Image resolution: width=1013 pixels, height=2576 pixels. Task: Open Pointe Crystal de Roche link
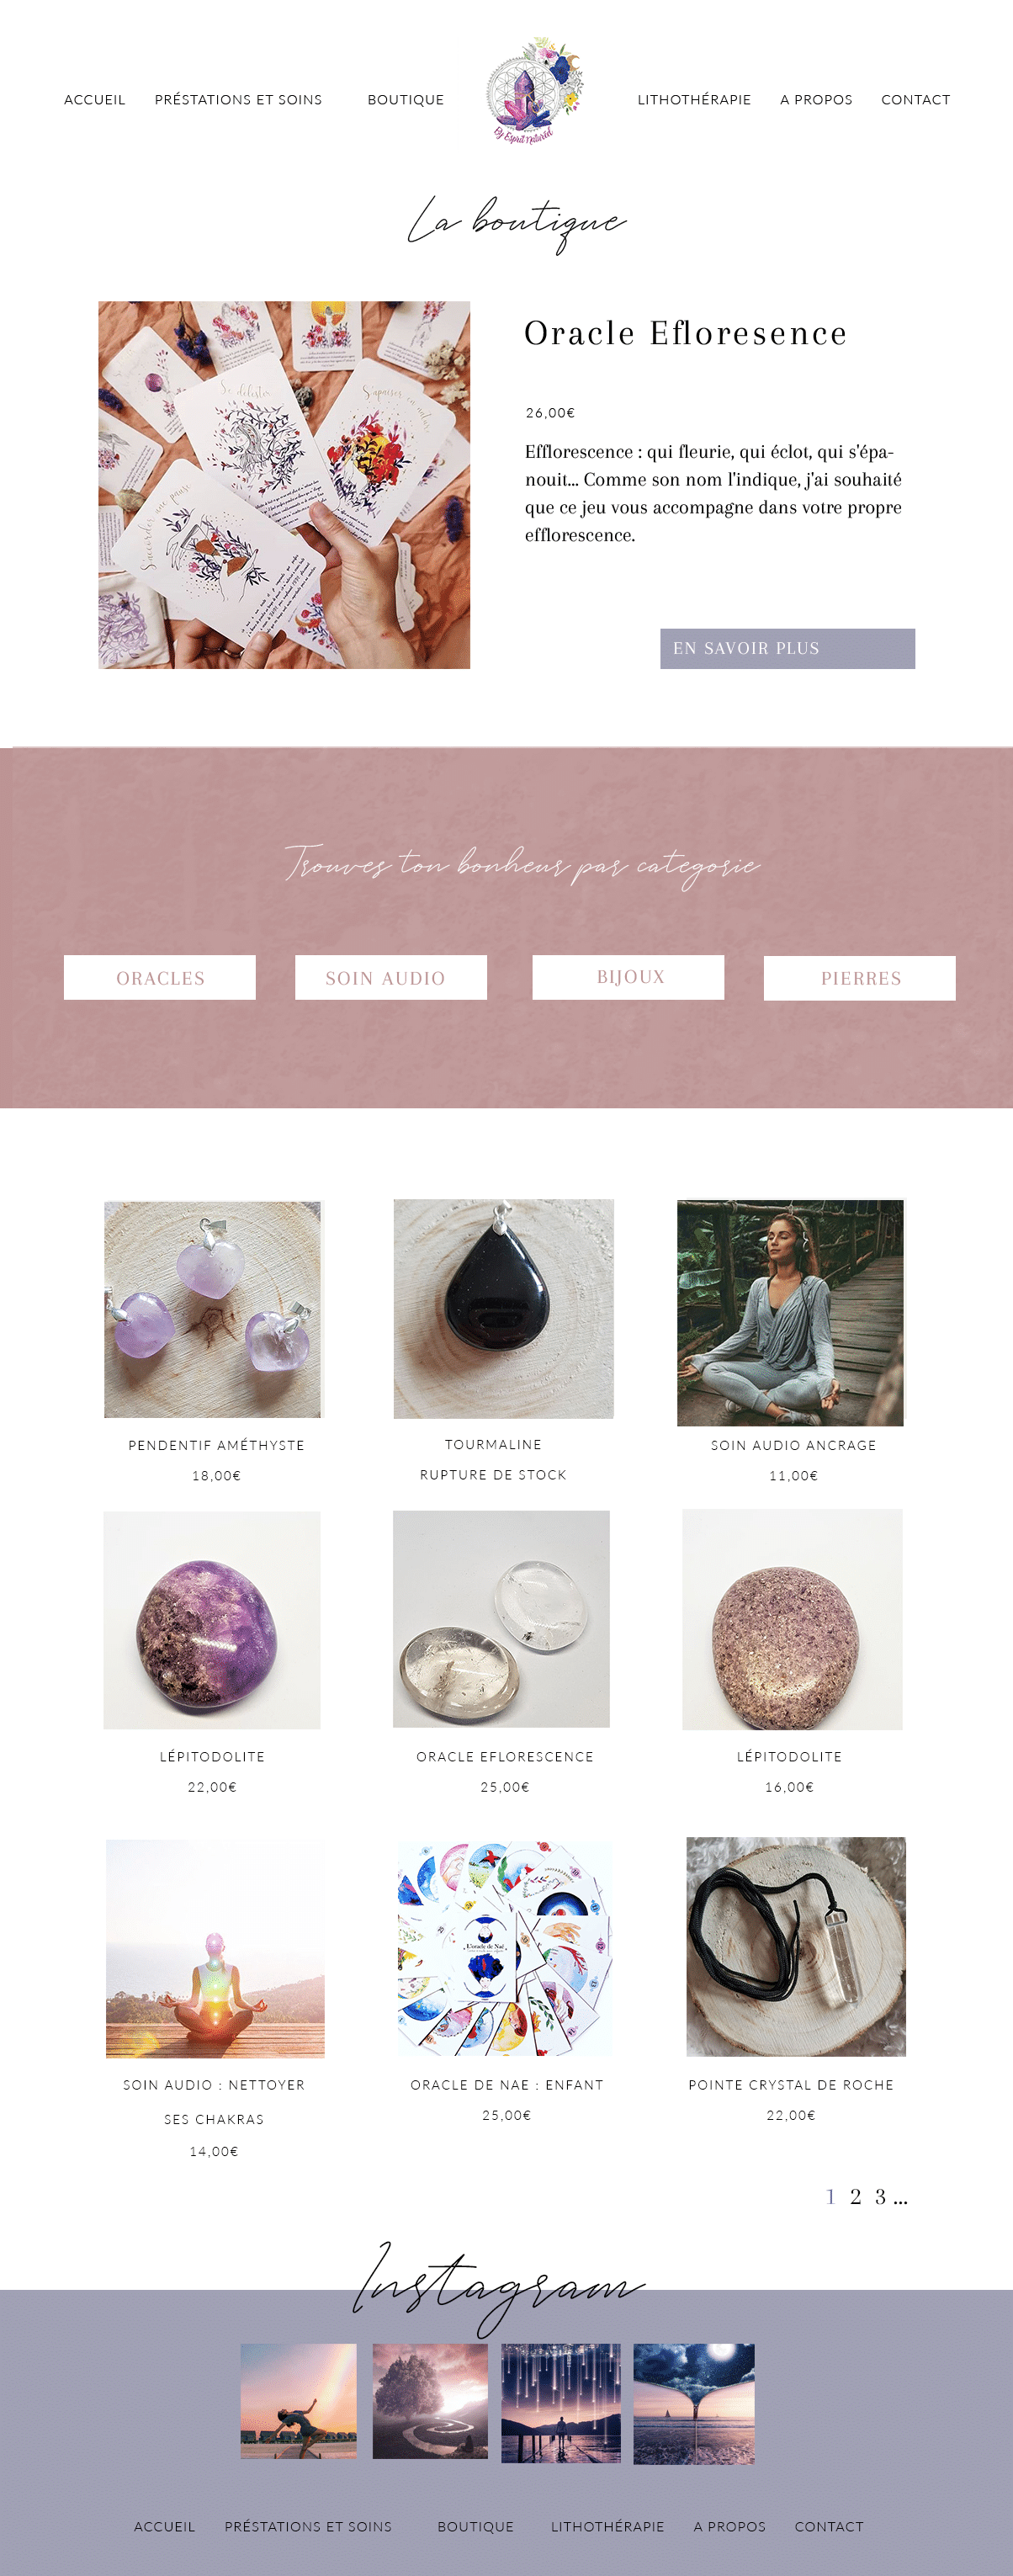coord(791,2084)
